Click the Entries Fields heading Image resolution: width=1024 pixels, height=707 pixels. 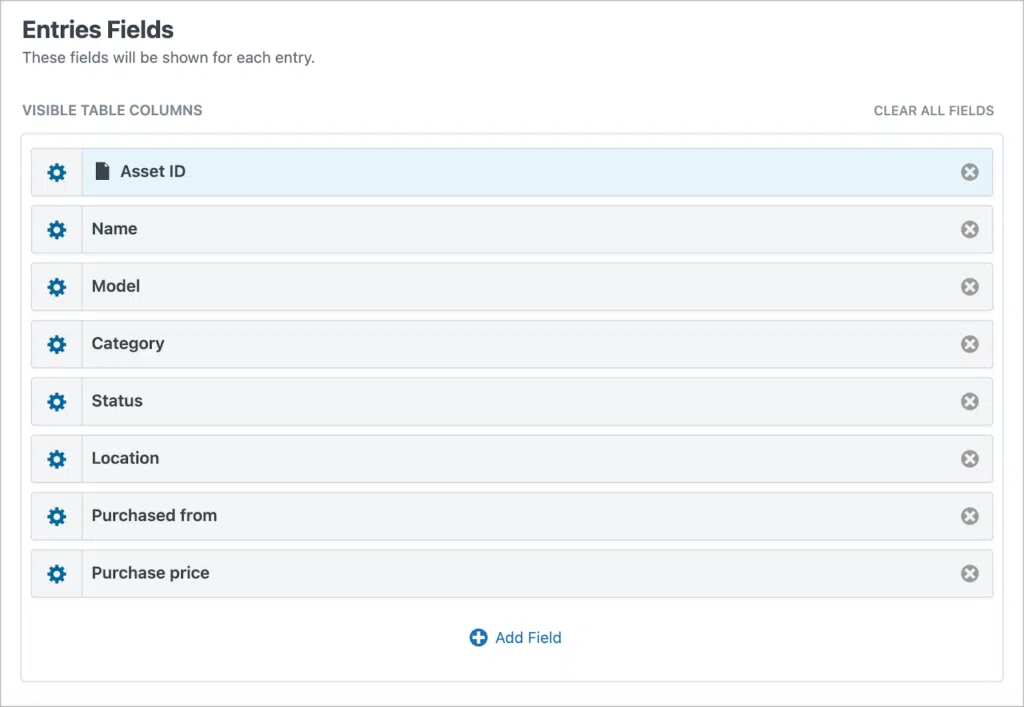pyautogui.click(x=98, y=30)
